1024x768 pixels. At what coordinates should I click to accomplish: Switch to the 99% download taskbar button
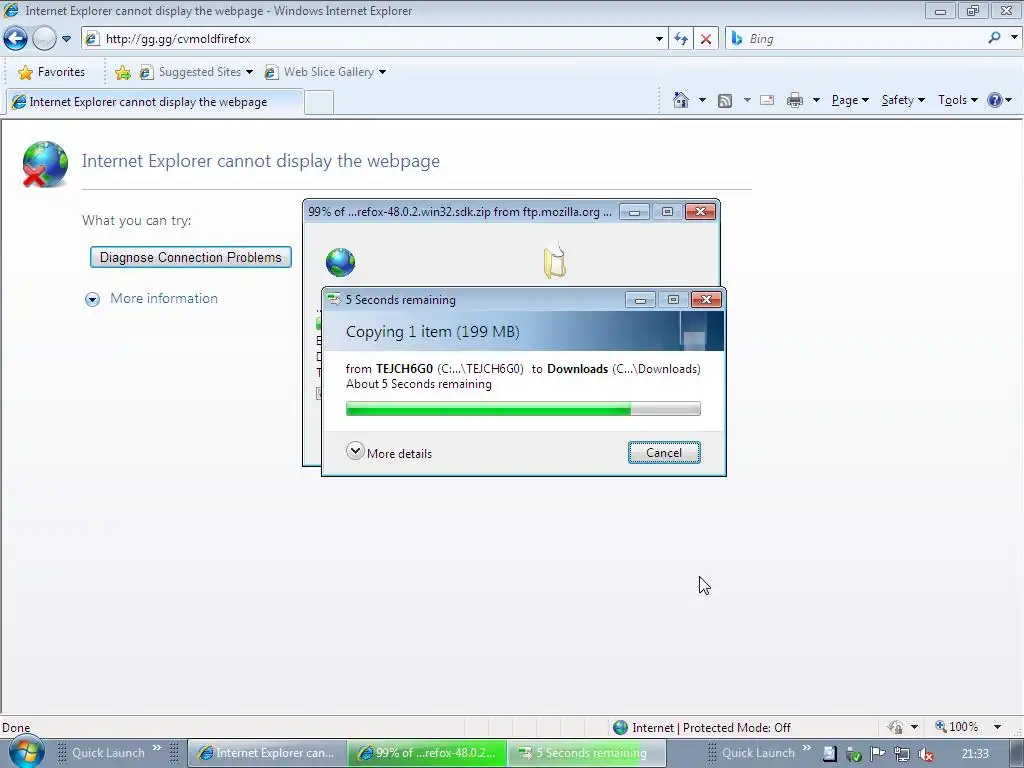[x=427, y=753]
